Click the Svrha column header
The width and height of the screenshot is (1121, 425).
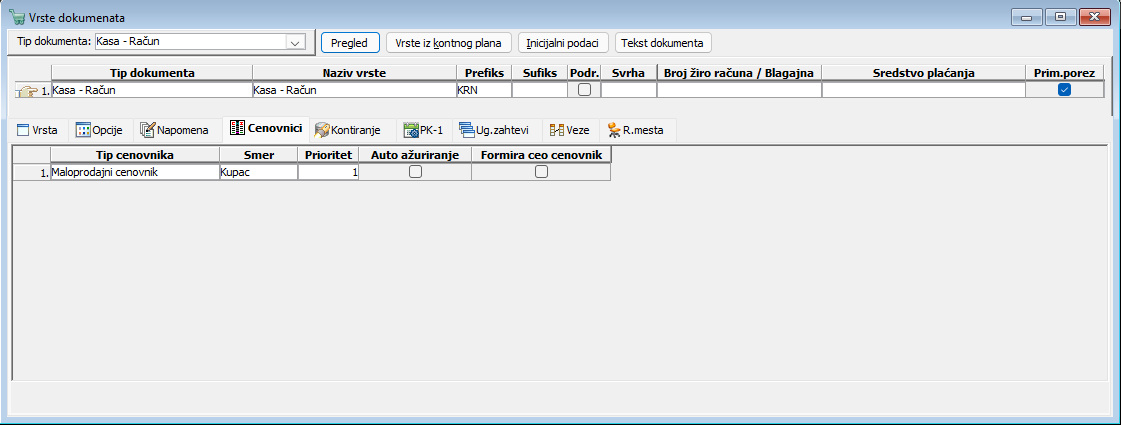pos(628,73)
